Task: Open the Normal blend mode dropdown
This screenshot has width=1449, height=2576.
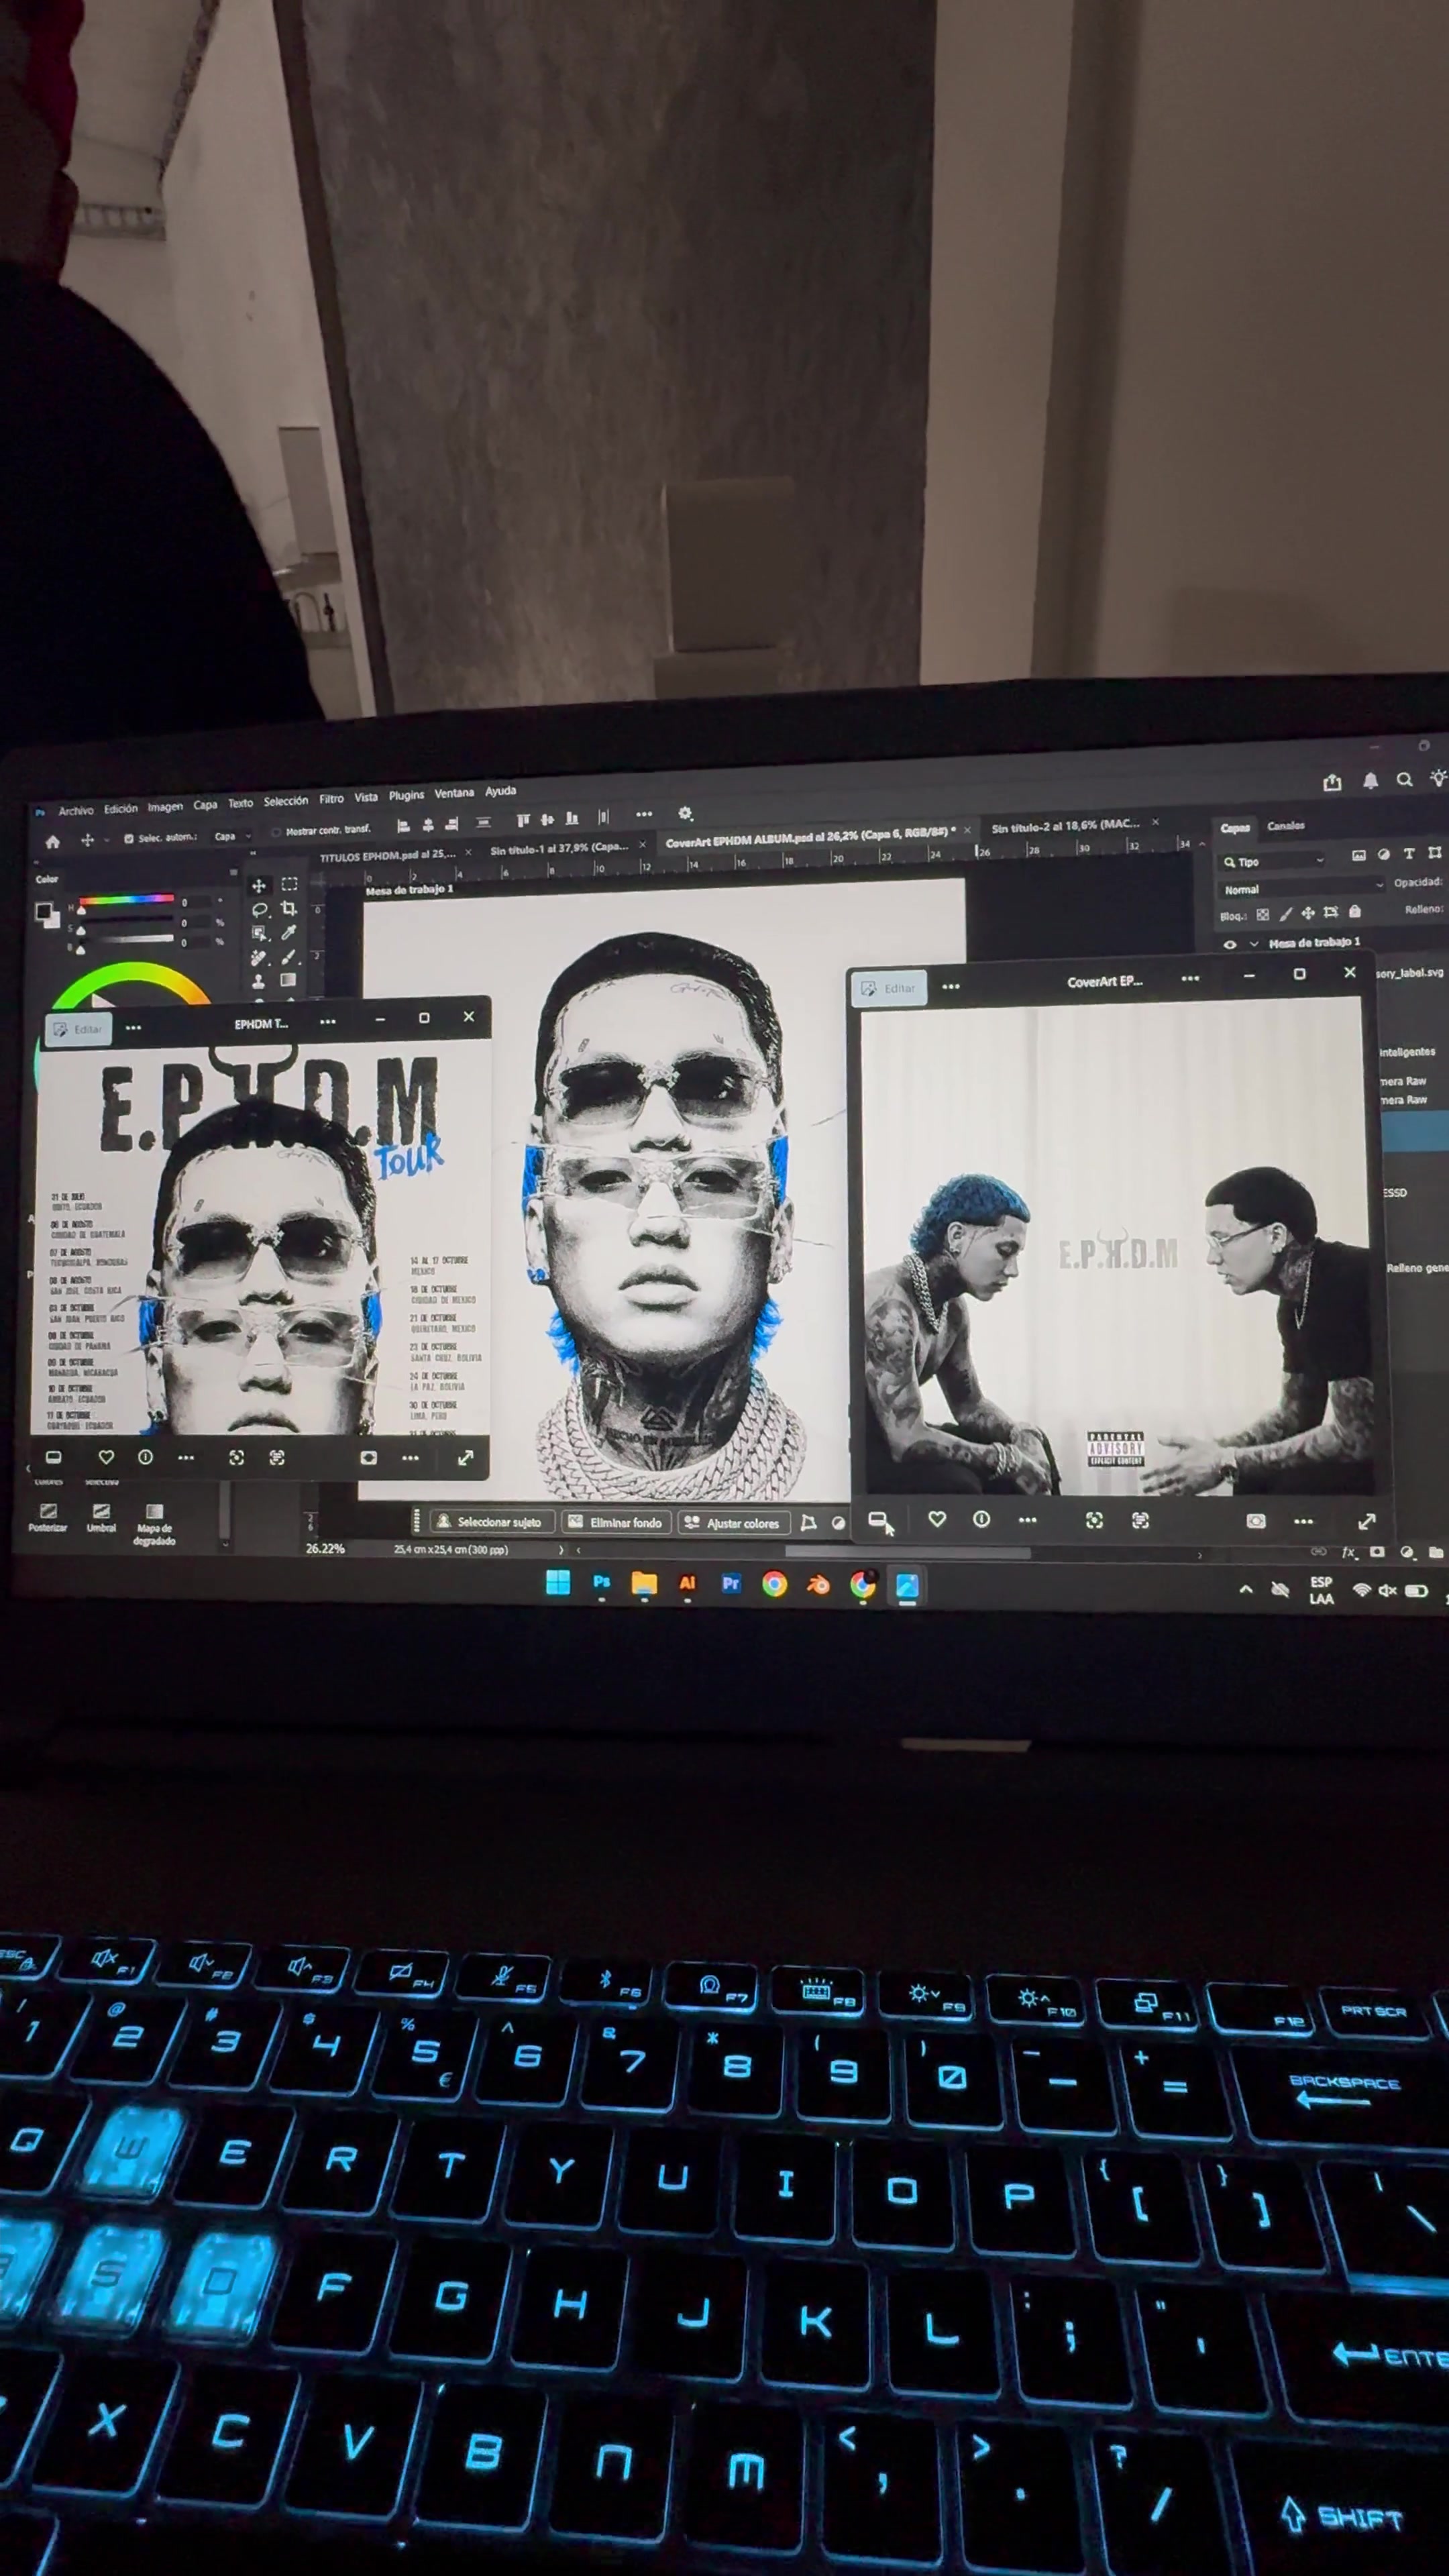Action: [1302, 888]
